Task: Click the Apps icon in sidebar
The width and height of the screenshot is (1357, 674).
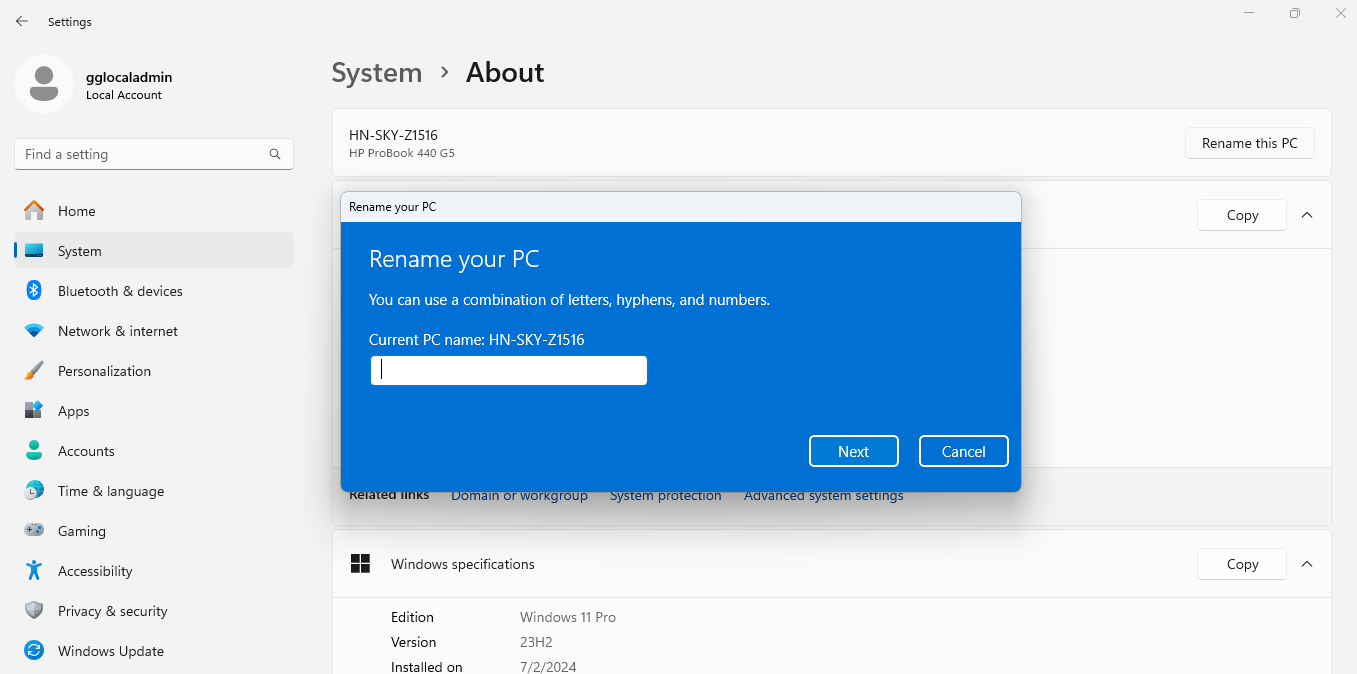Action: (x=34, y=411)
